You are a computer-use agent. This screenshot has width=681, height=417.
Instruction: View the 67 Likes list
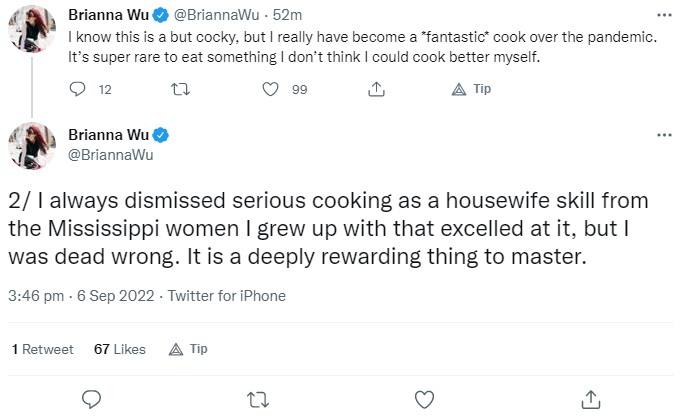[120, 349]
